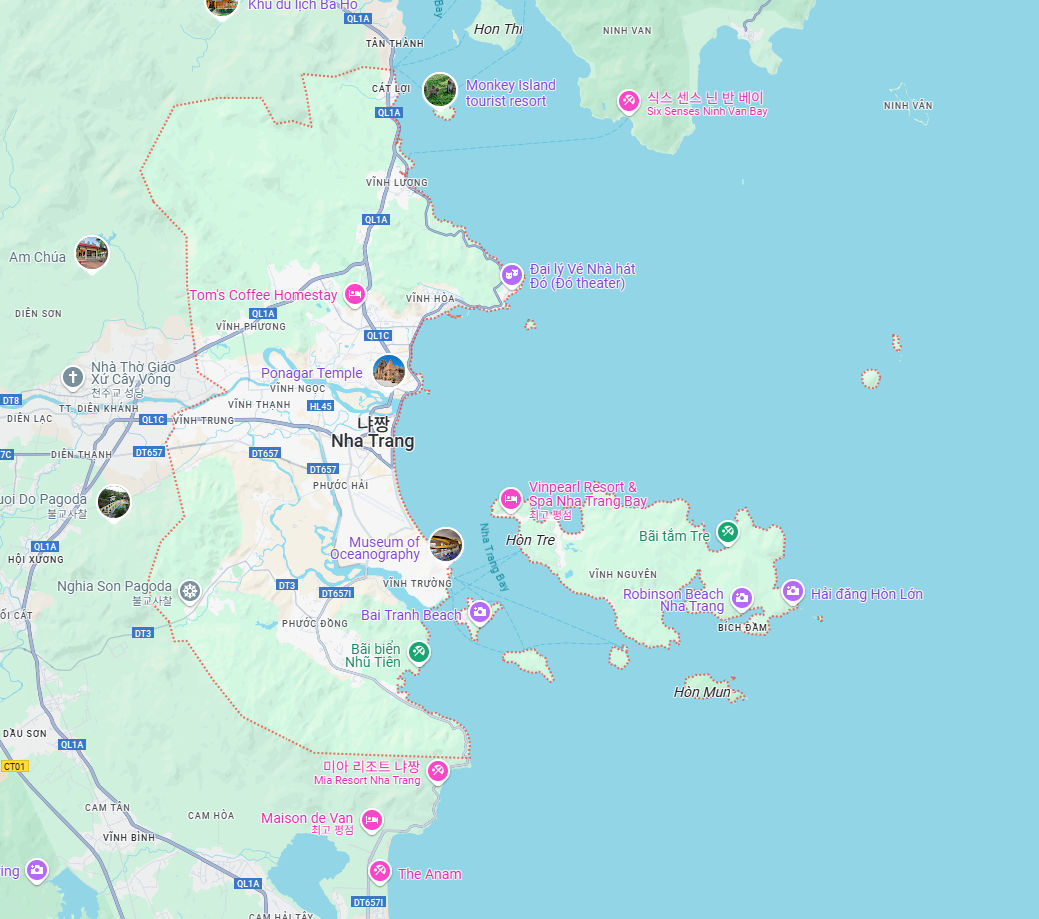Screen dimensions: 1039x919
Task: Click the QL1C shield near Vĩnh Hòa
Action: point(378,336)
